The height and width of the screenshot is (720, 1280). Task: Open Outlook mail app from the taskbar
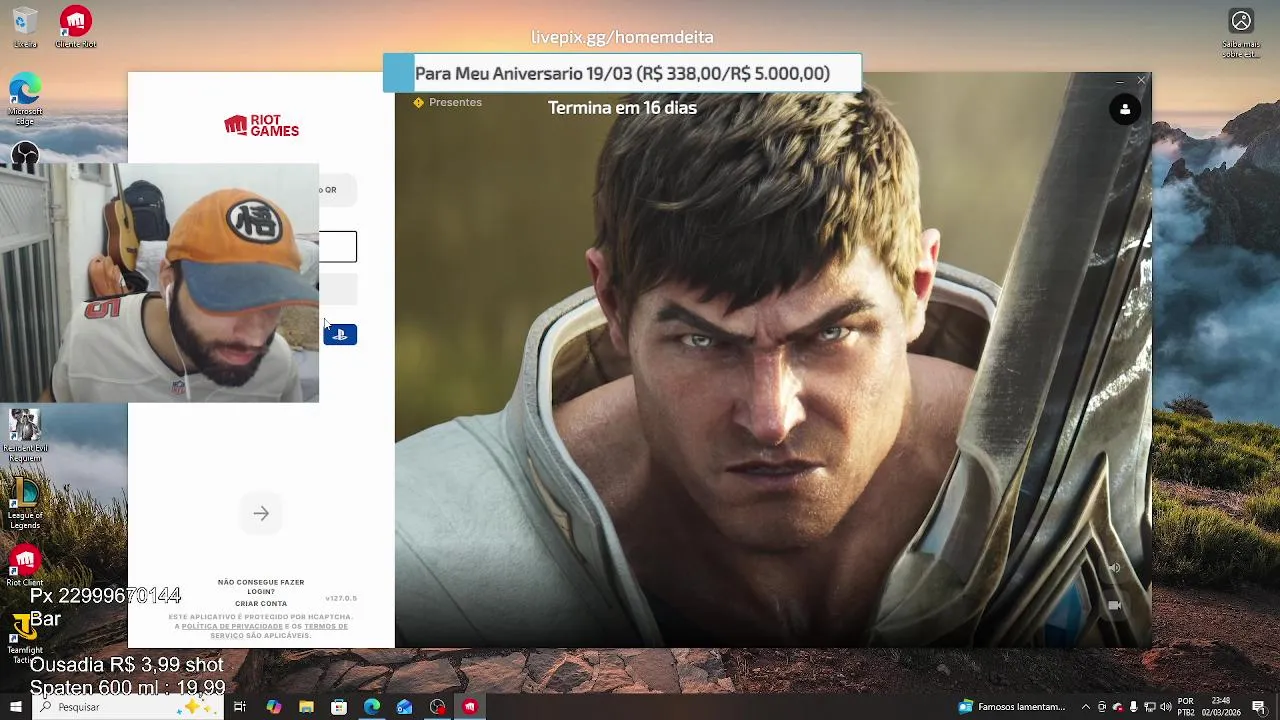click(x=404, y=707)
